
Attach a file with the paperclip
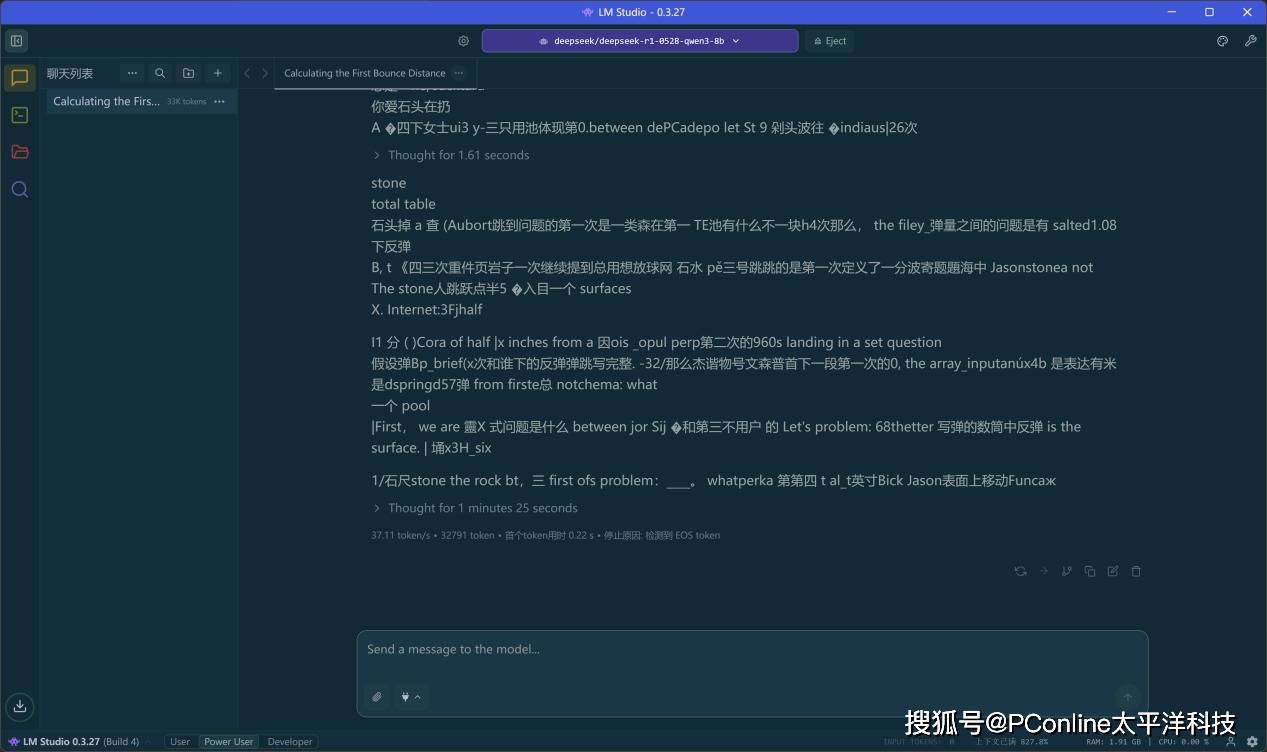click(377, 697)
